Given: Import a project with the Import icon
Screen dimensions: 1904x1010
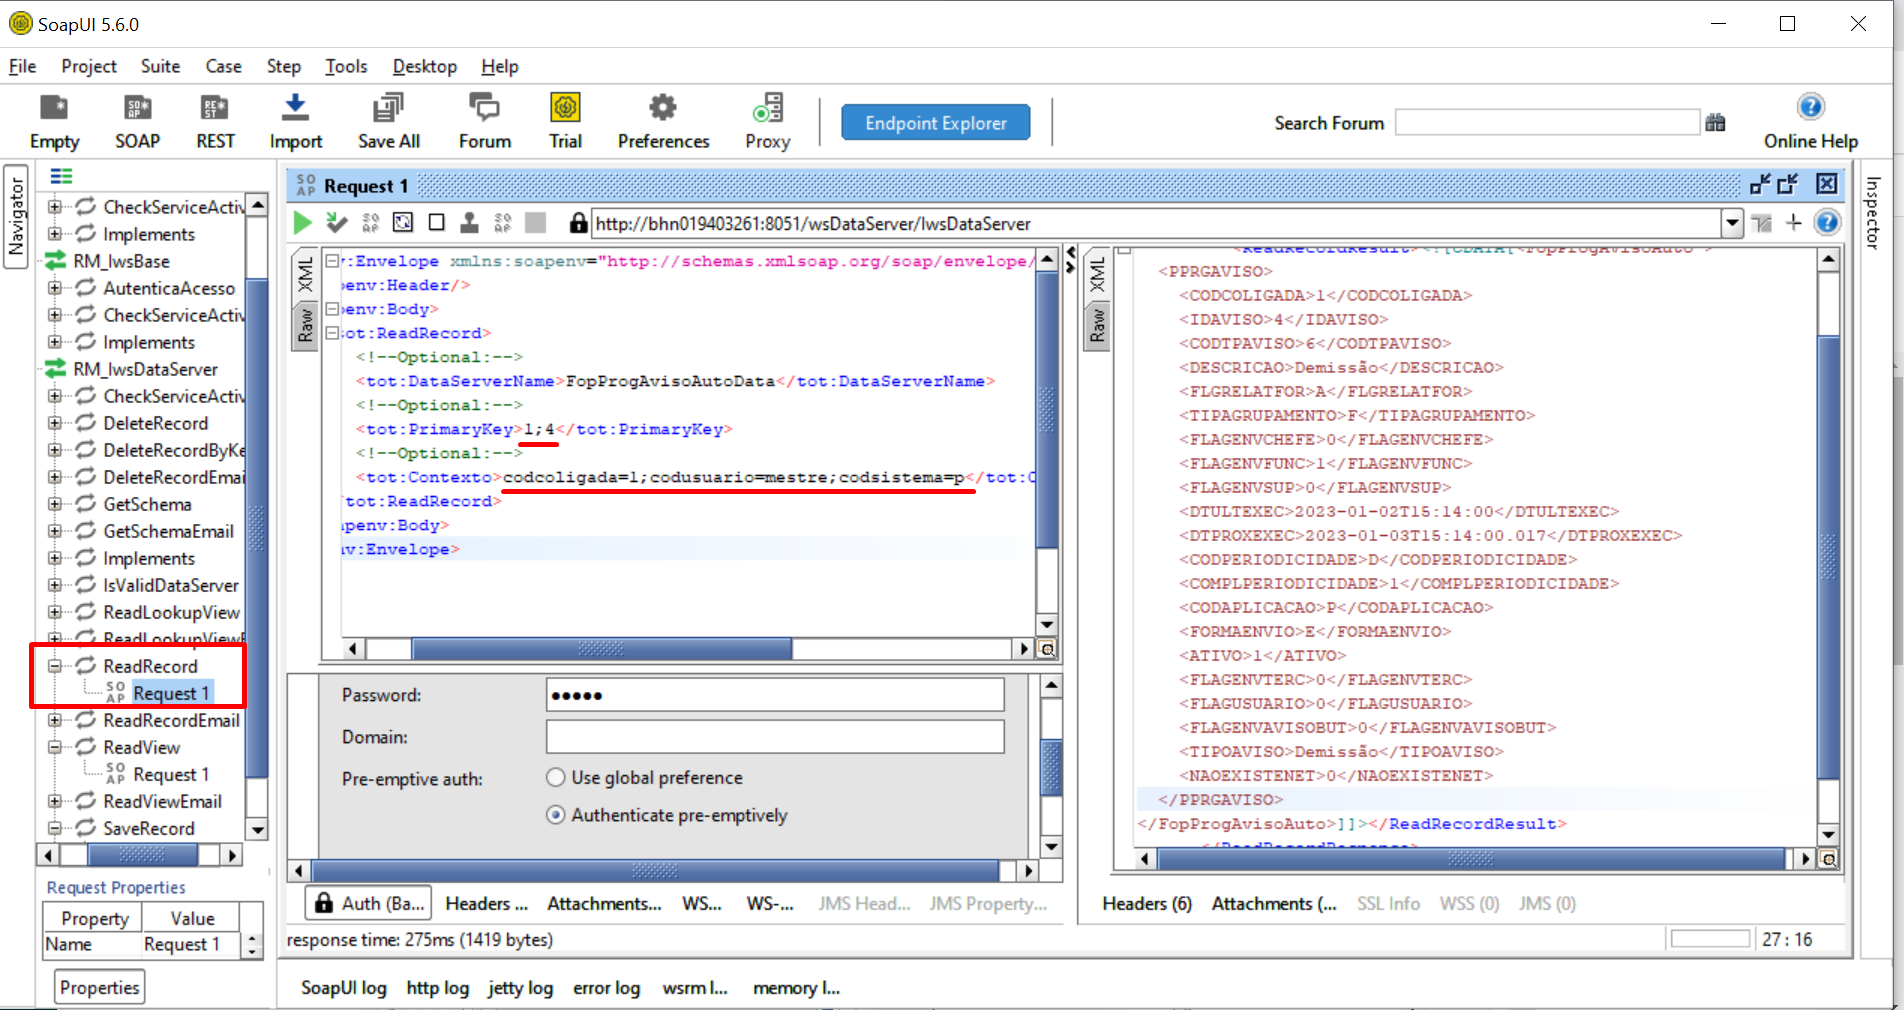Looking at the screenshot, I should (x=295, y=121).
